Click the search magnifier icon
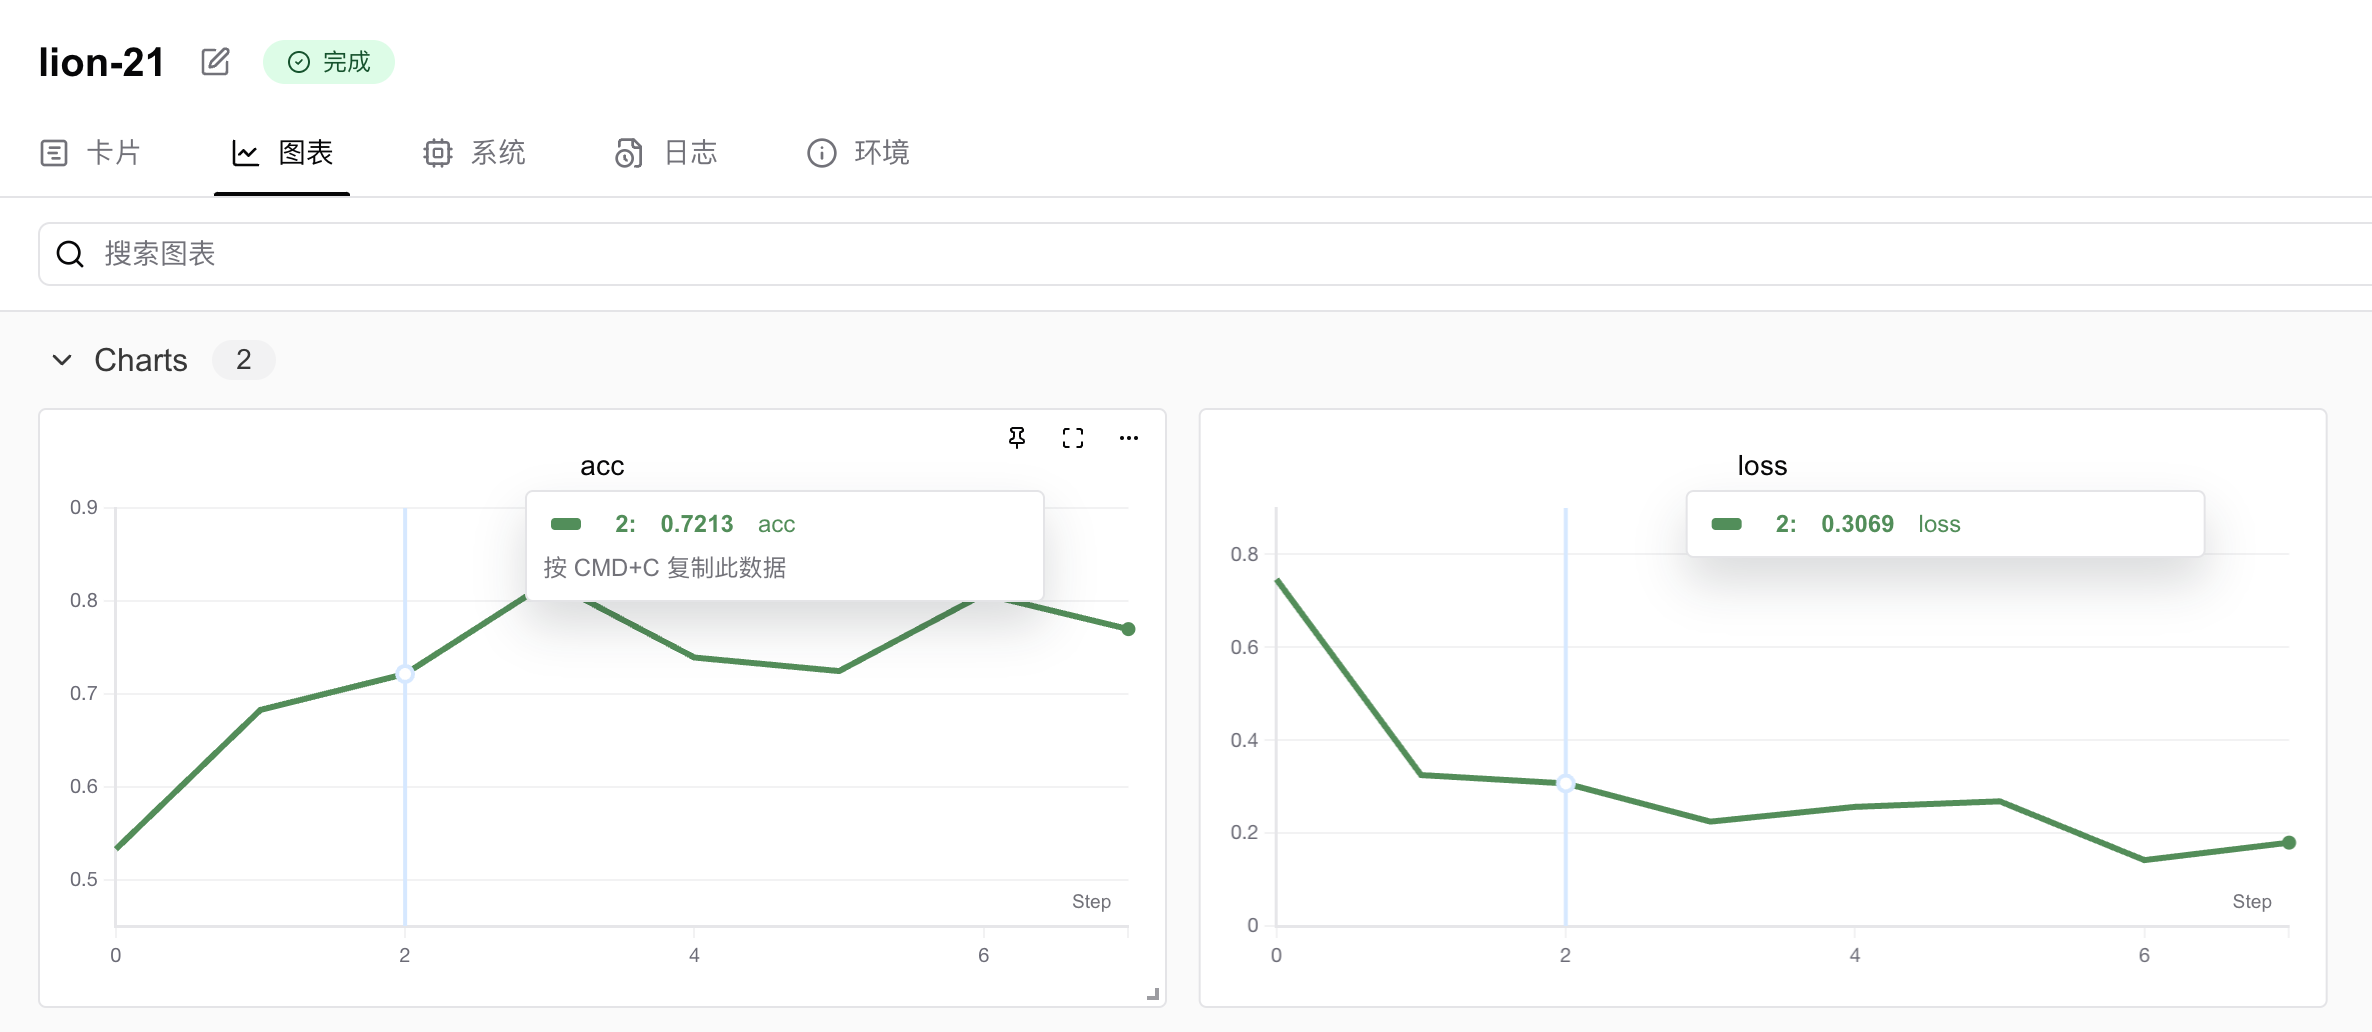 click(70, 254)
